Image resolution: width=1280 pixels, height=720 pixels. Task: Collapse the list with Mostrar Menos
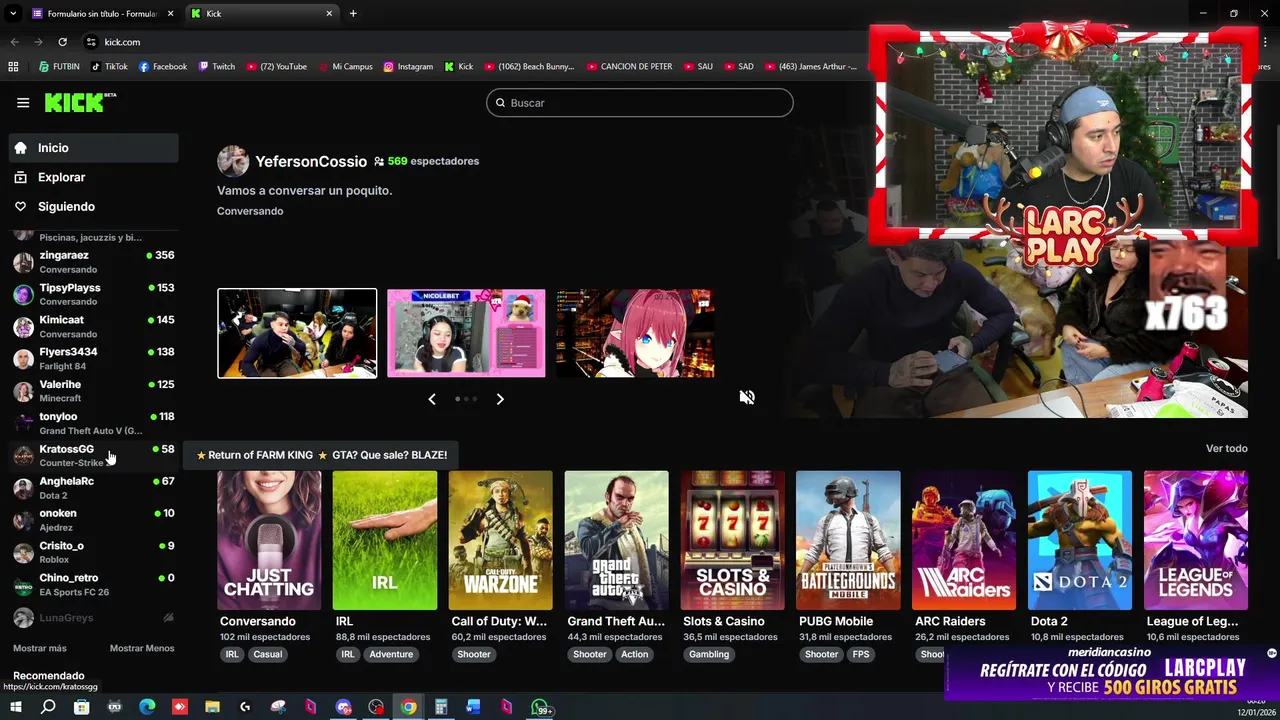click(142, 648)
